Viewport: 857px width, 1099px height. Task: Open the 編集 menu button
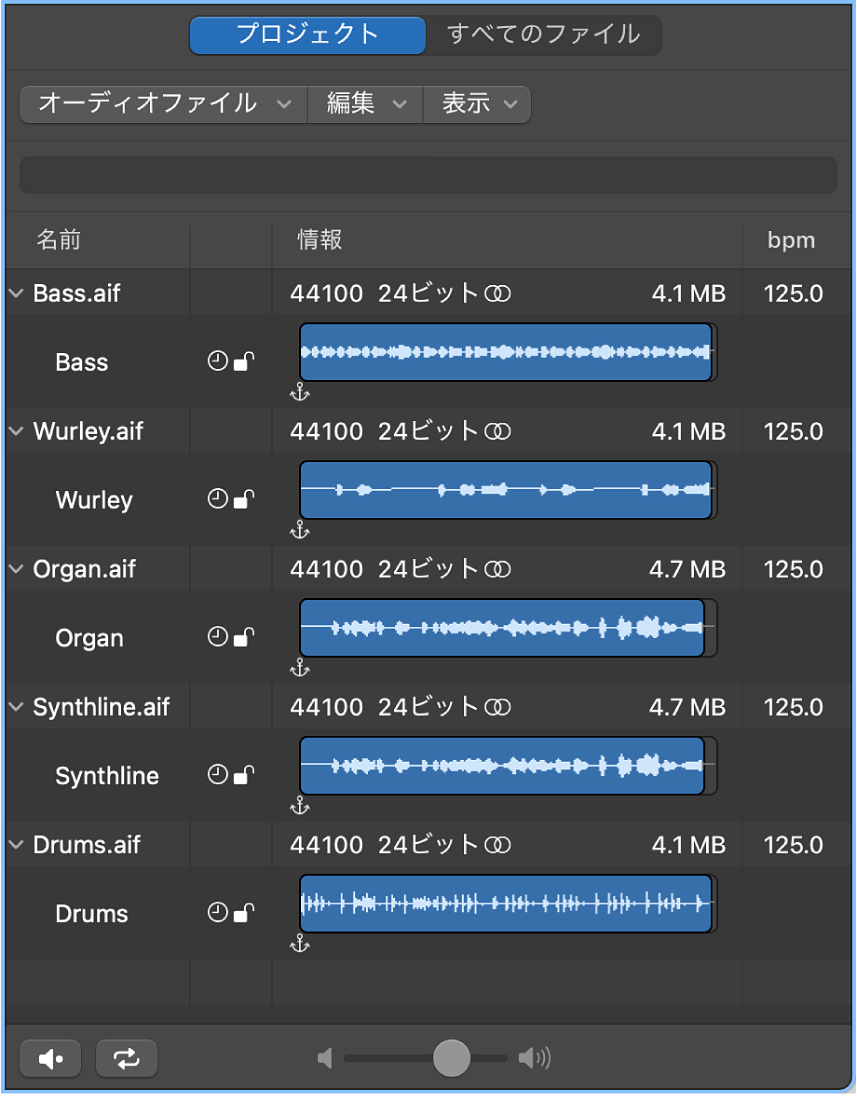point(366,104)
